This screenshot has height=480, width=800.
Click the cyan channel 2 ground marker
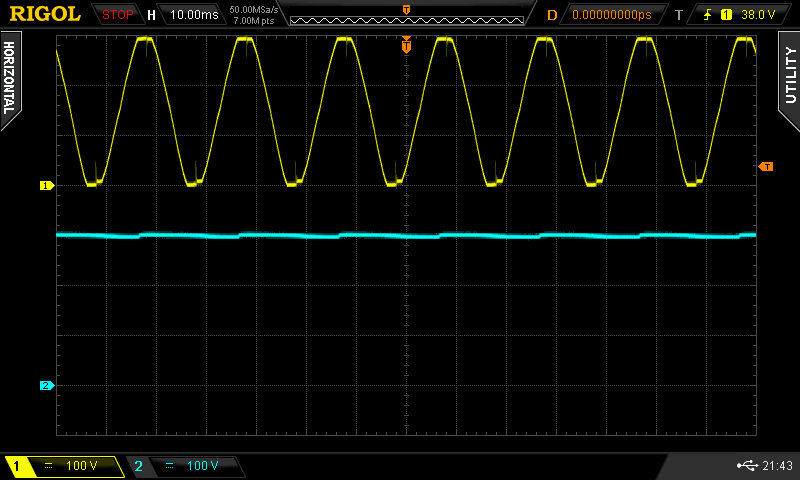46,386
